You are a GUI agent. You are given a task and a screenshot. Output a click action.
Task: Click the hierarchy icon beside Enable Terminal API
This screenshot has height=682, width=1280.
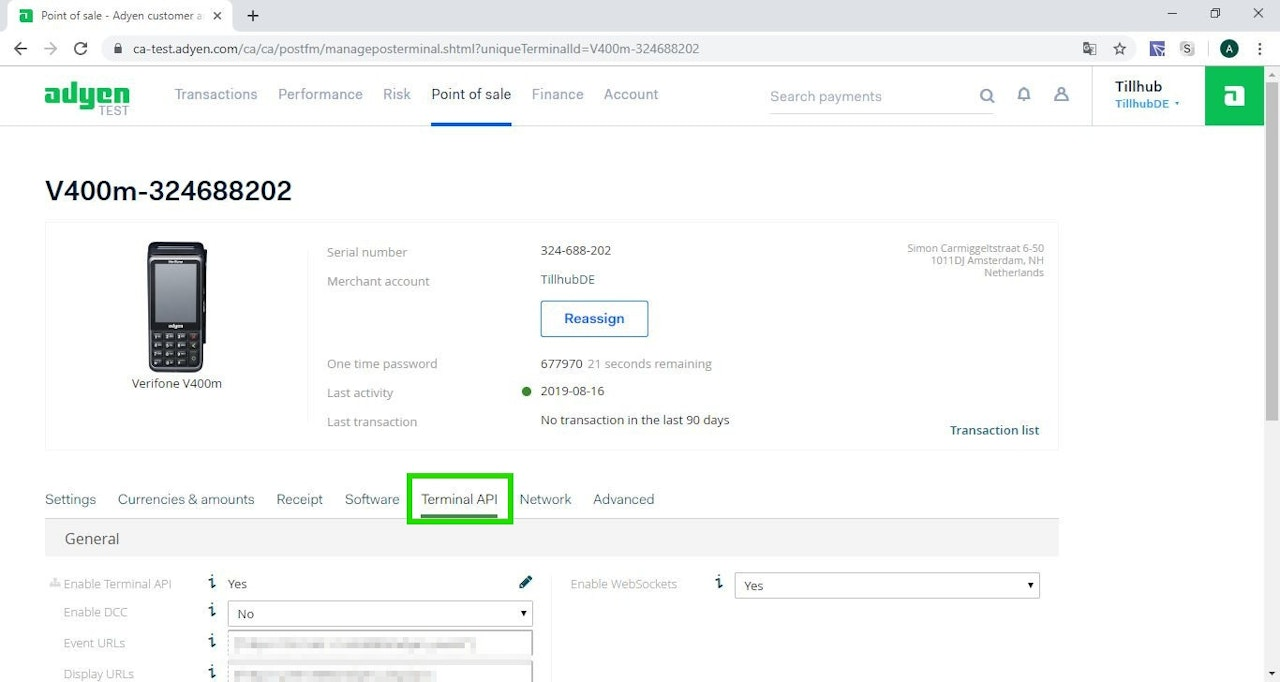(x=54, y=583)
